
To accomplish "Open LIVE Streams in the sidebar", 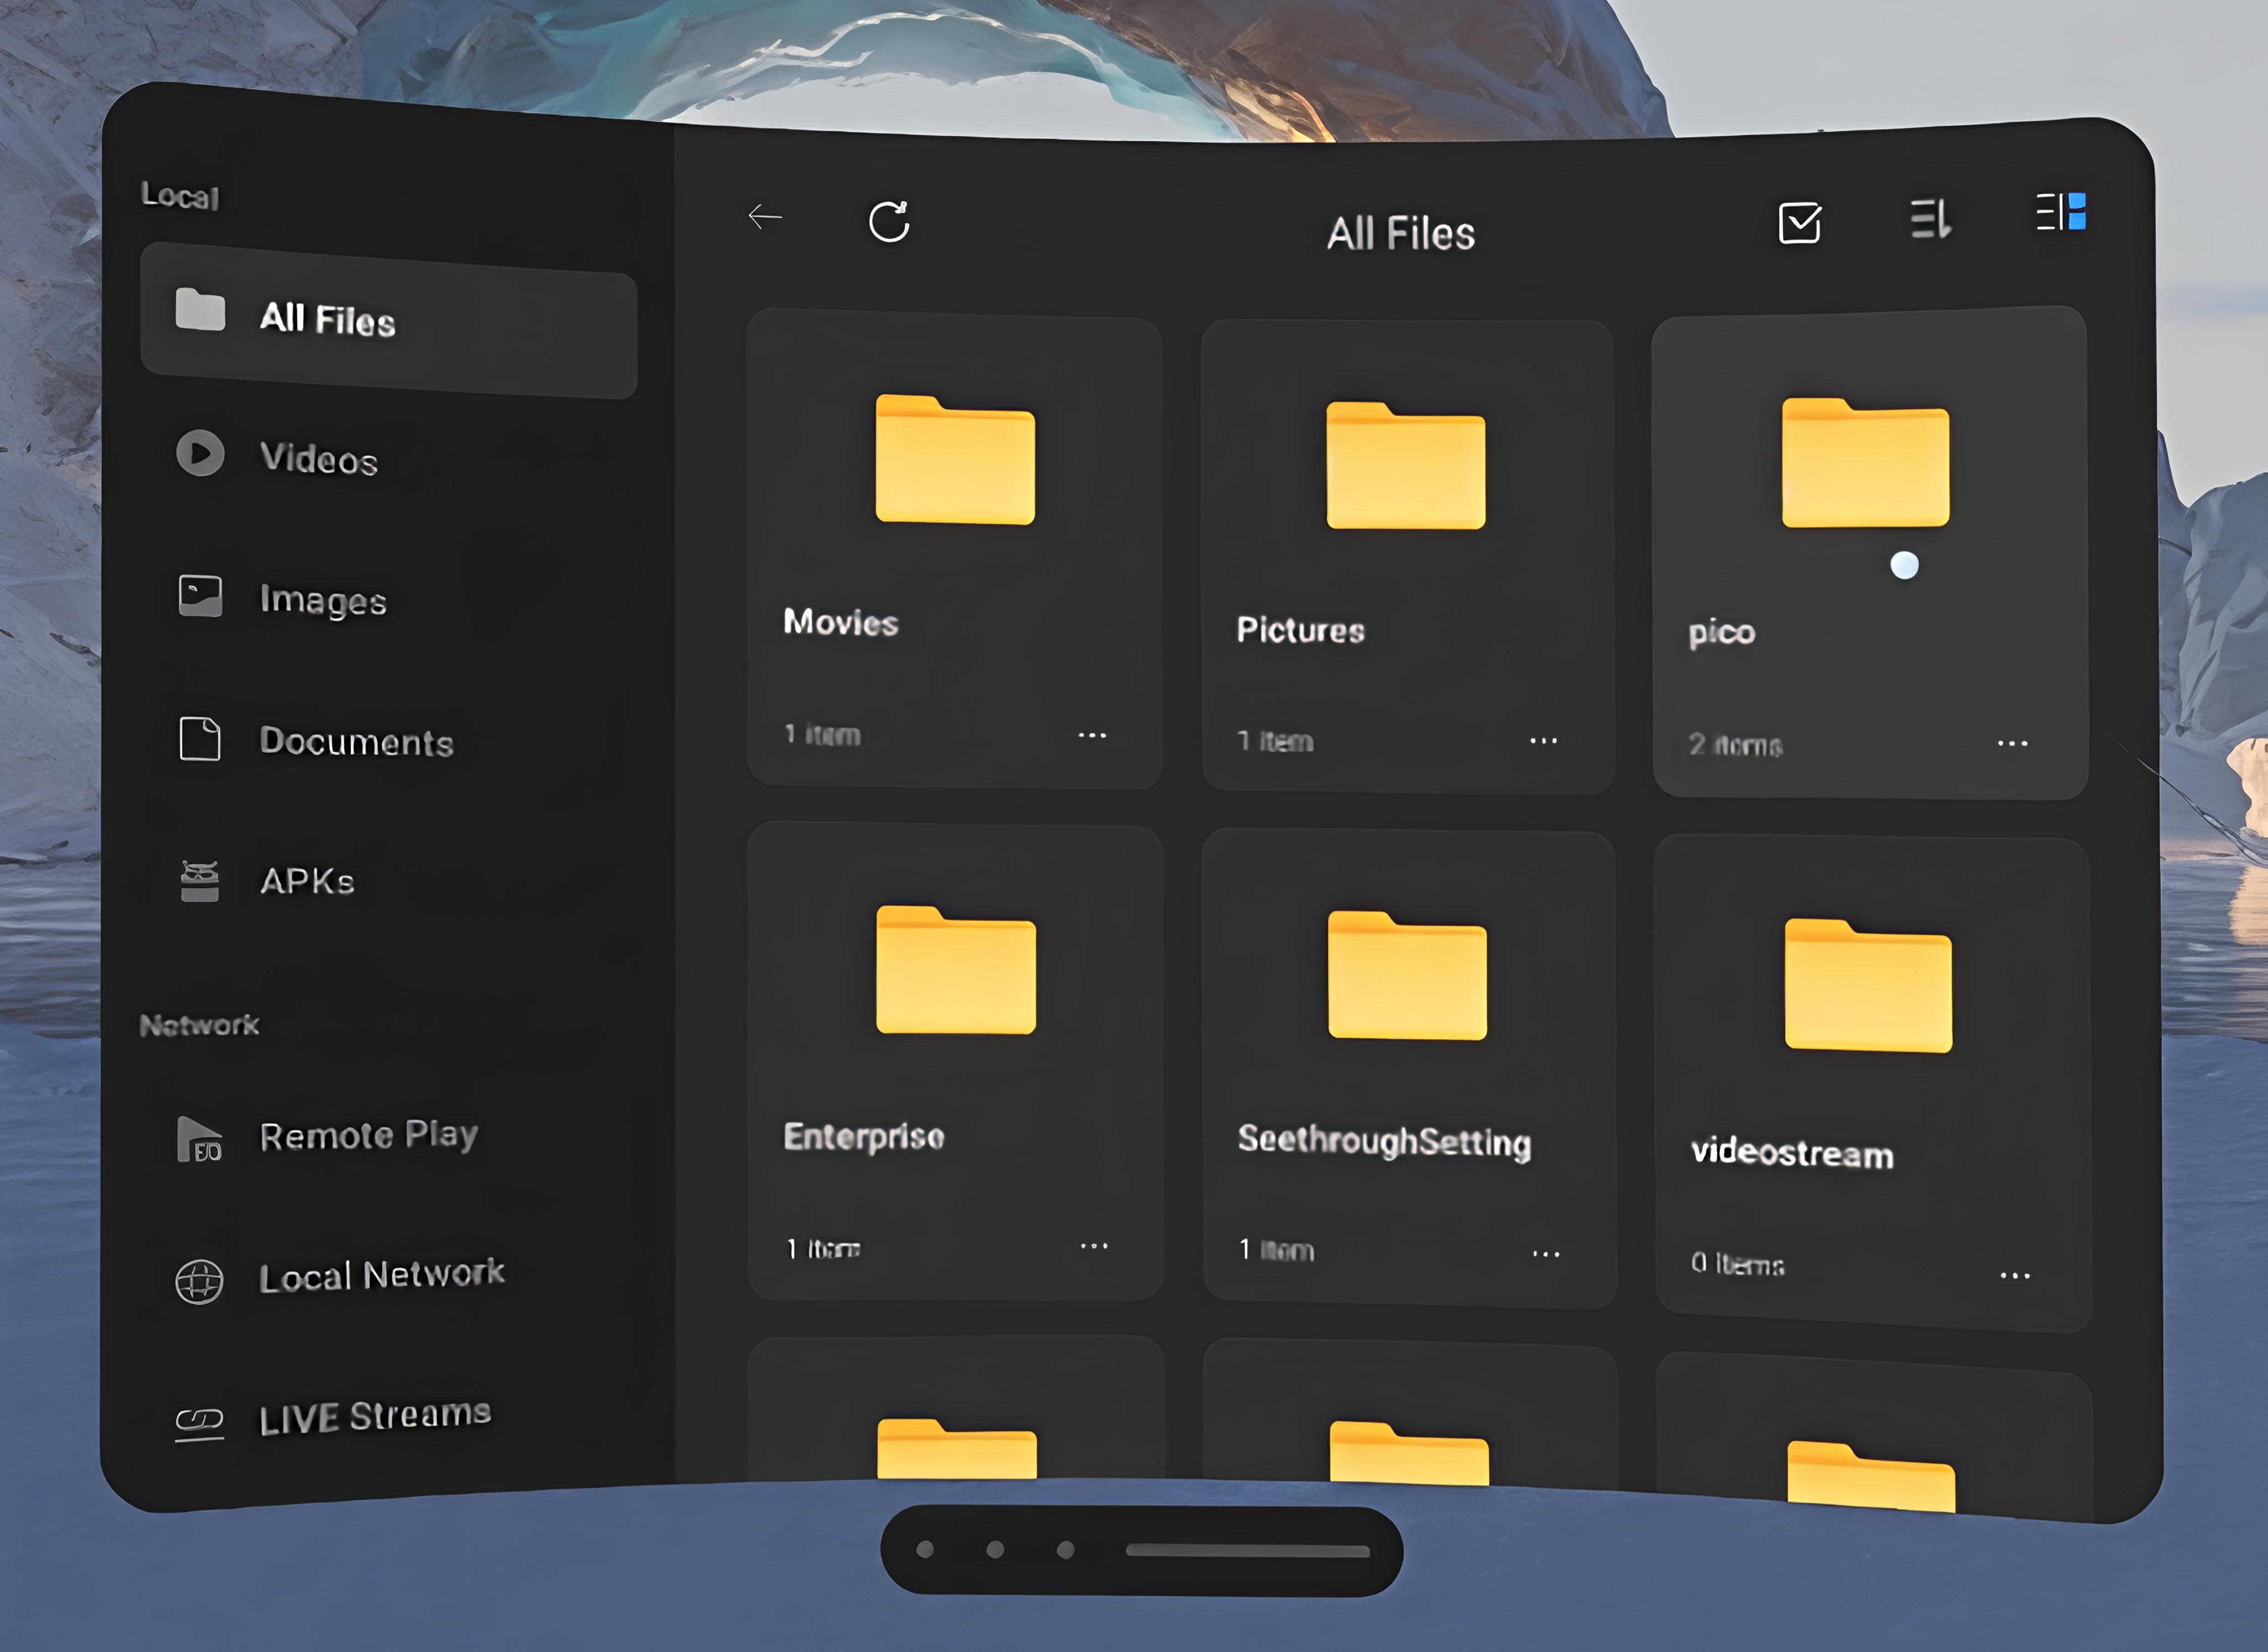I will (x=333, y=1418).
